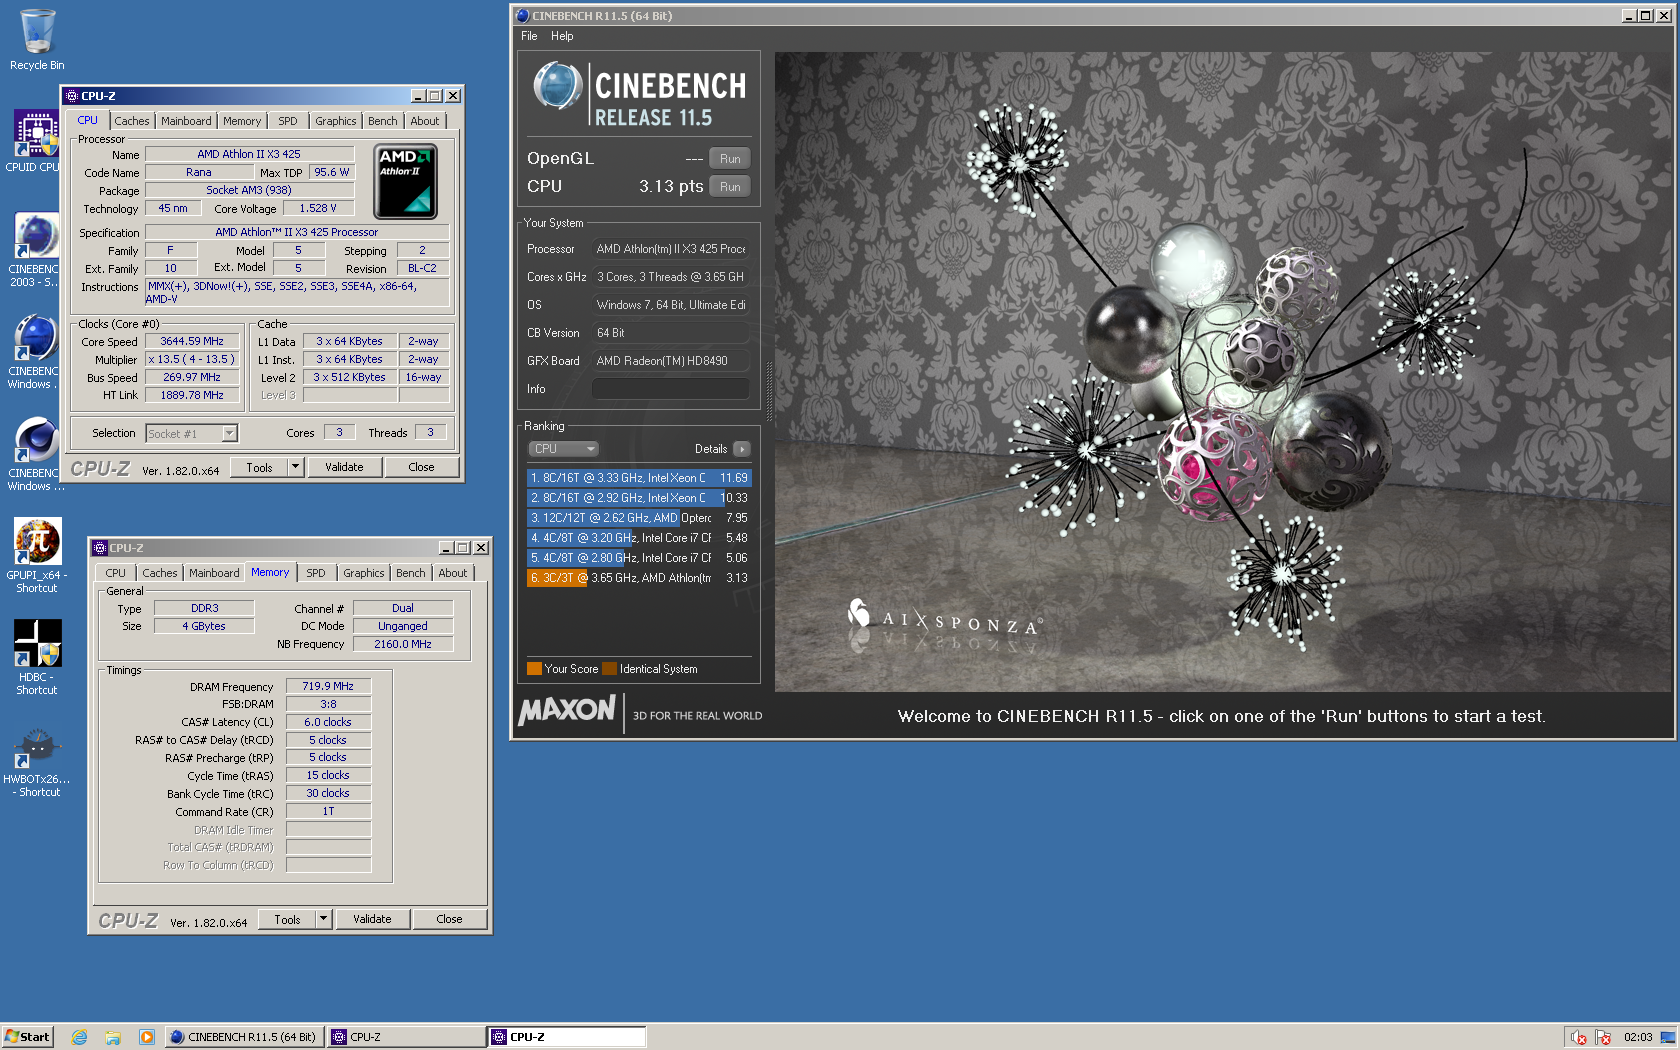Switch to Bench tab in upper CPU-Z

pos(382,121)
